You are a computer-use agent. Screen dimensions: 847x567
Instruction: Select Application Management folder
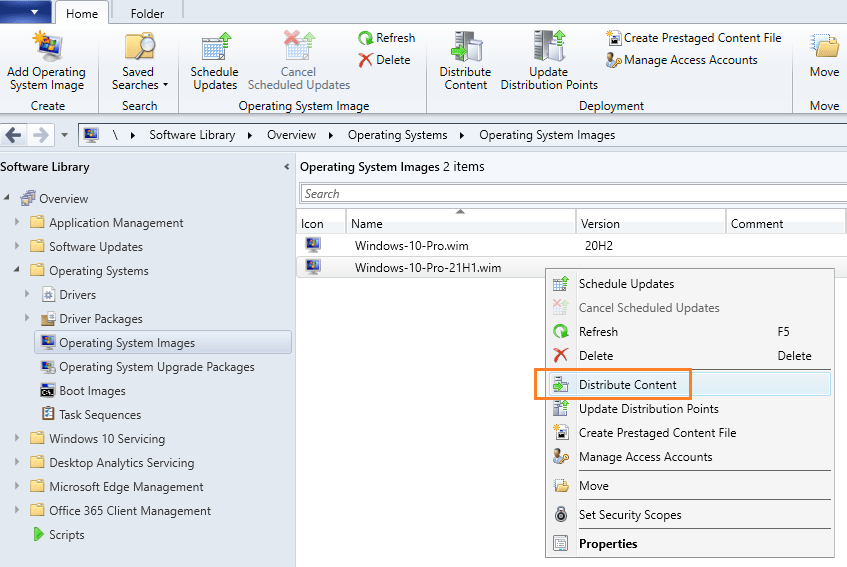(107, 222)
